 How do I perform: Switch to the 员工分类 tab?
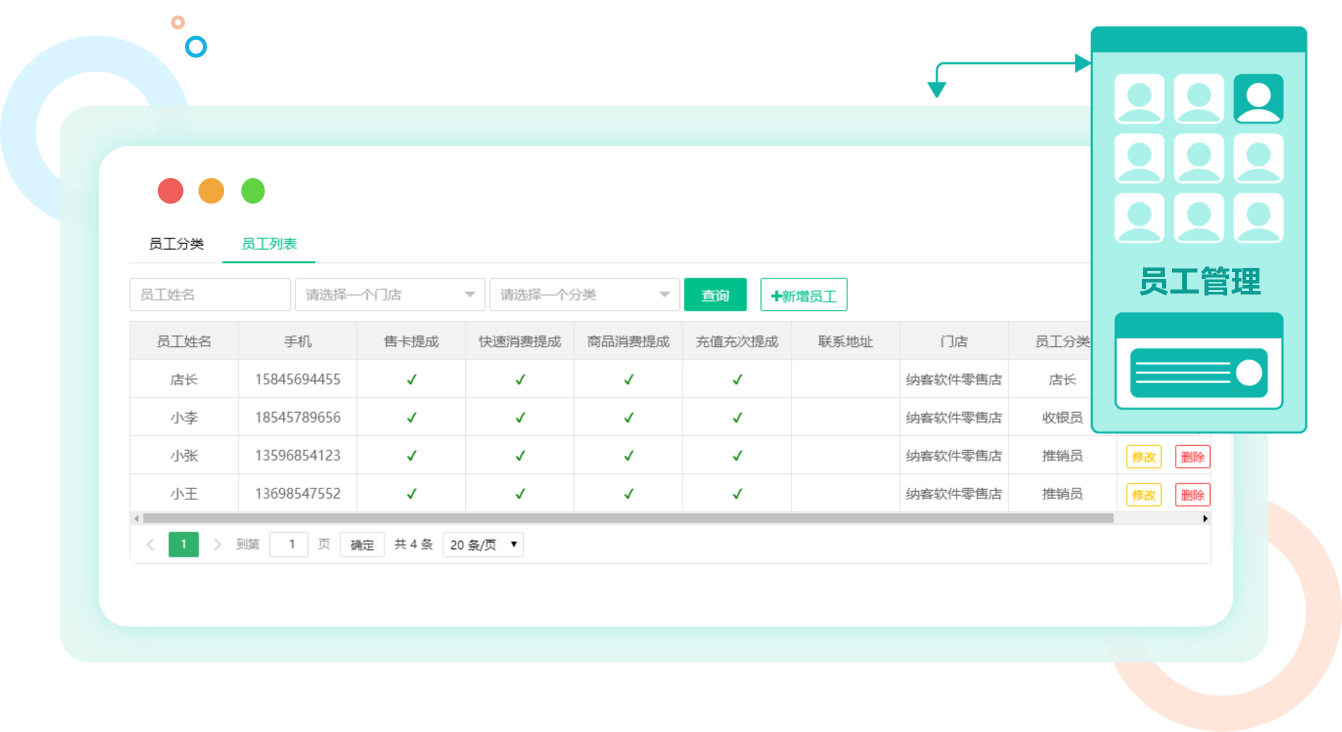(176, 244)
